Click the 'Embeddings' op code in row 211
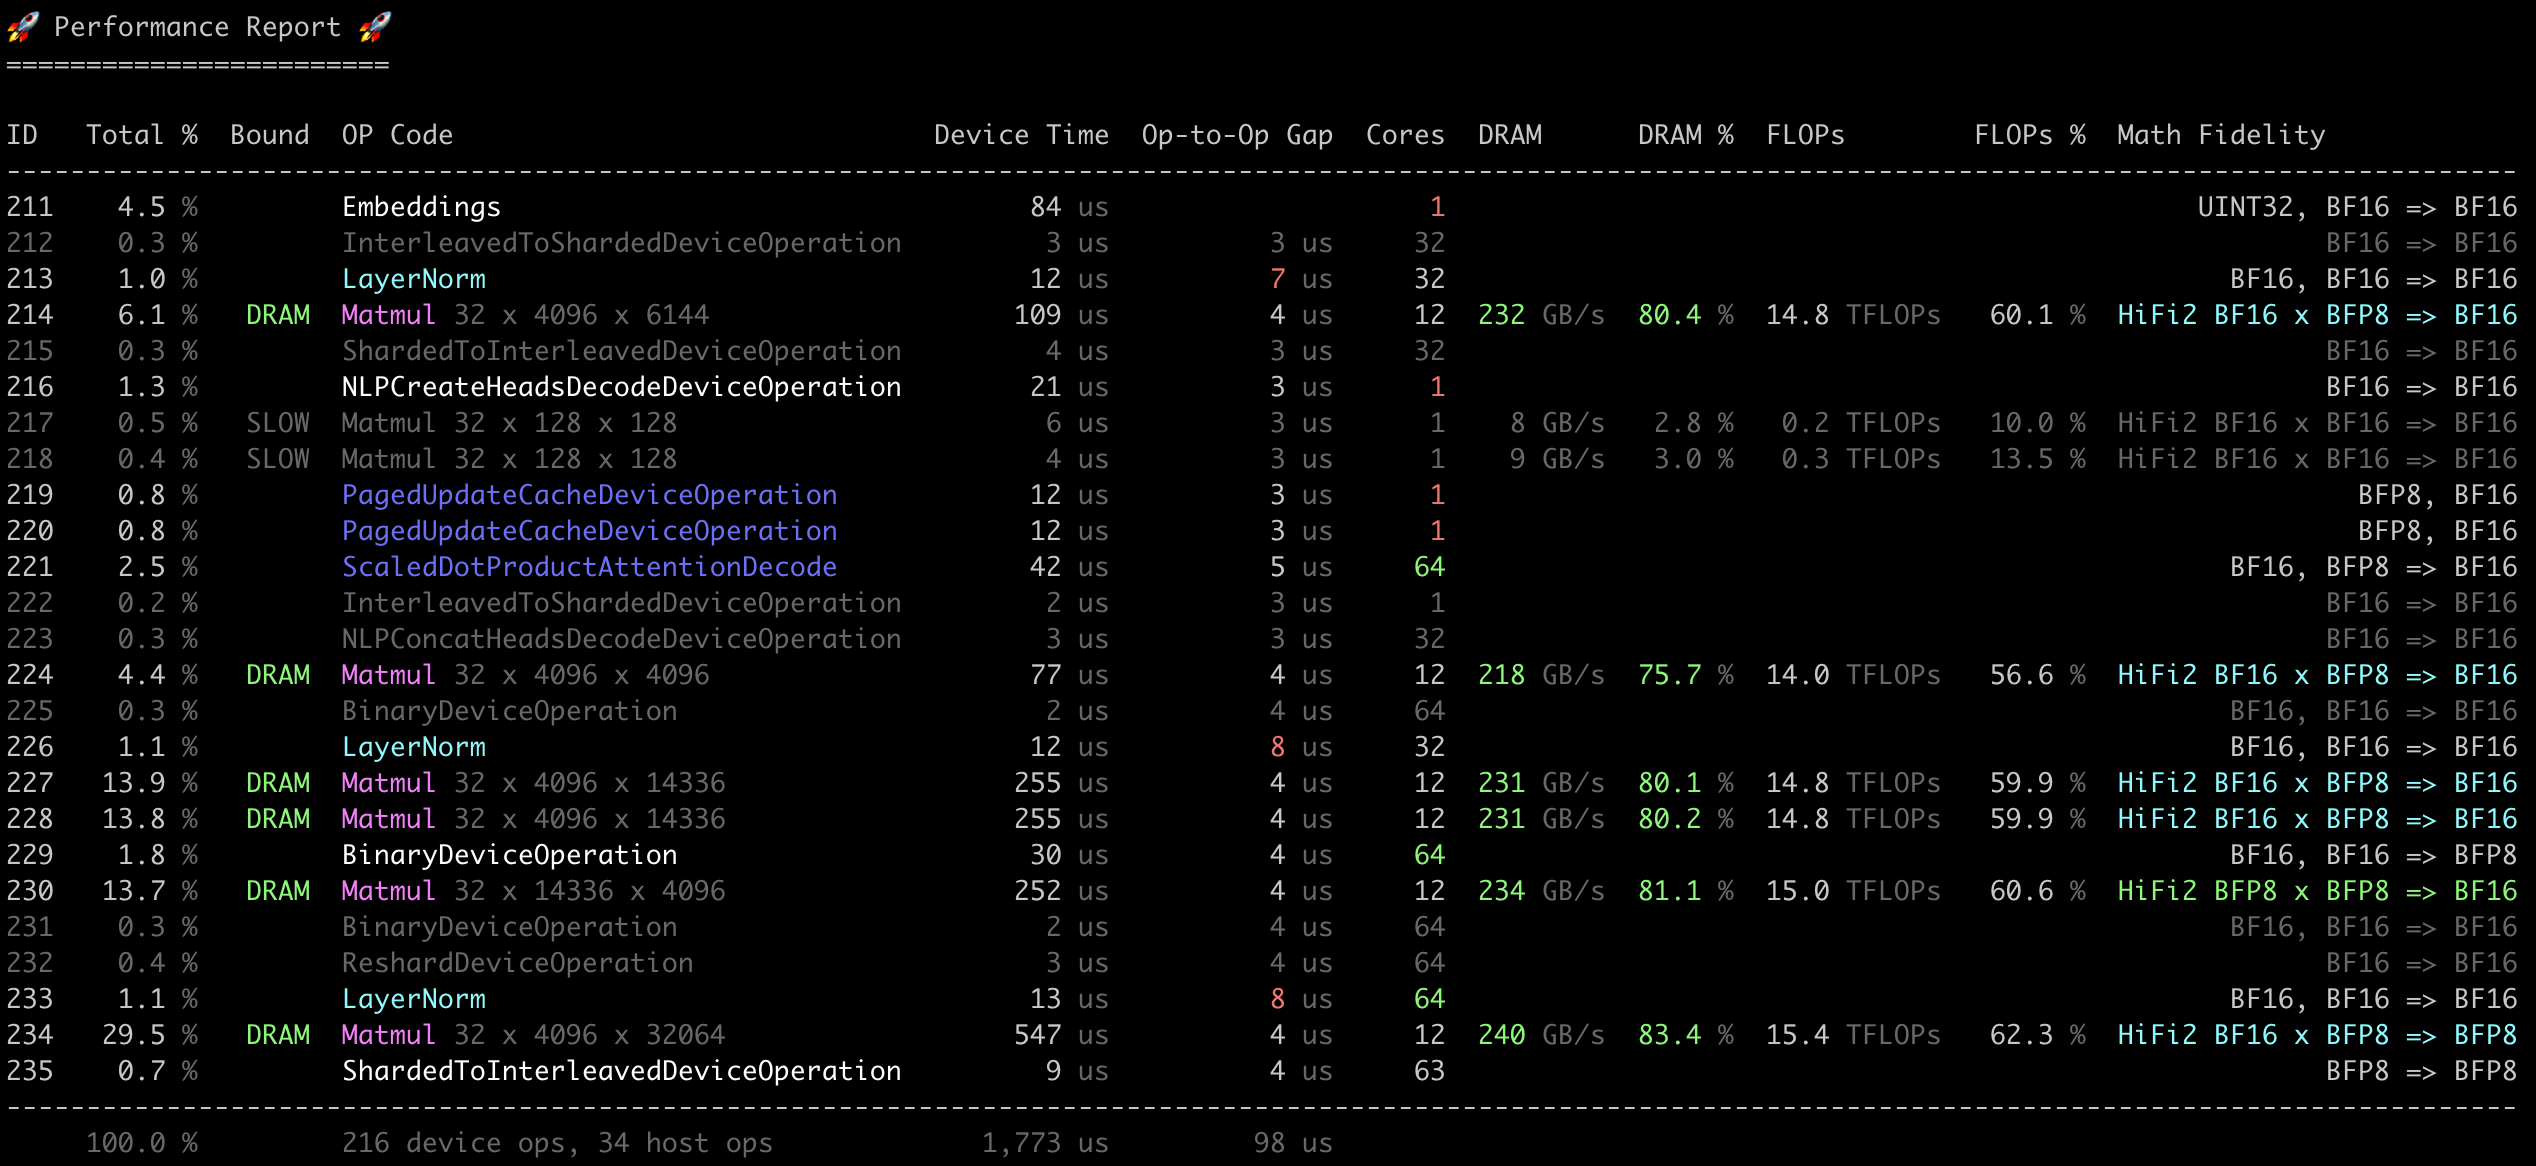This screenshot has width=2536, height=1166. 421,207
